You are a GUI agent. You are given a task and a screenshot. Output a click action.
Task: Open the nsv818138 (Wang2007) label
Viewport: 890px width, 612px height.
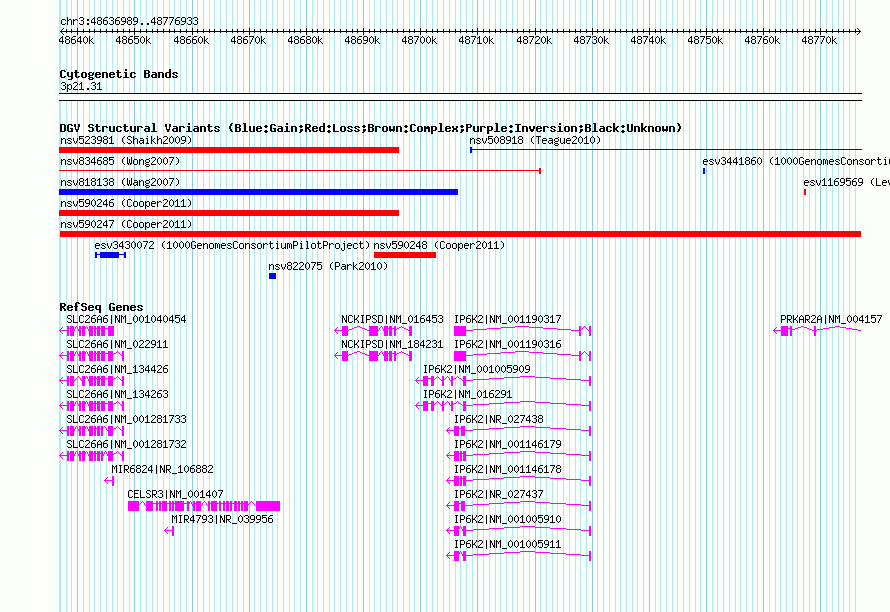pos(120,182)
